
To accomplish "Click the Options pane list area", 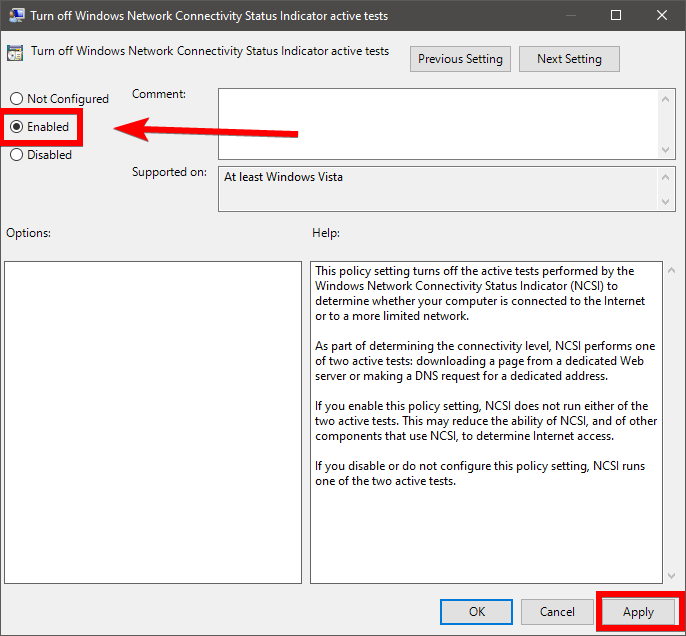I will point(153,423).
